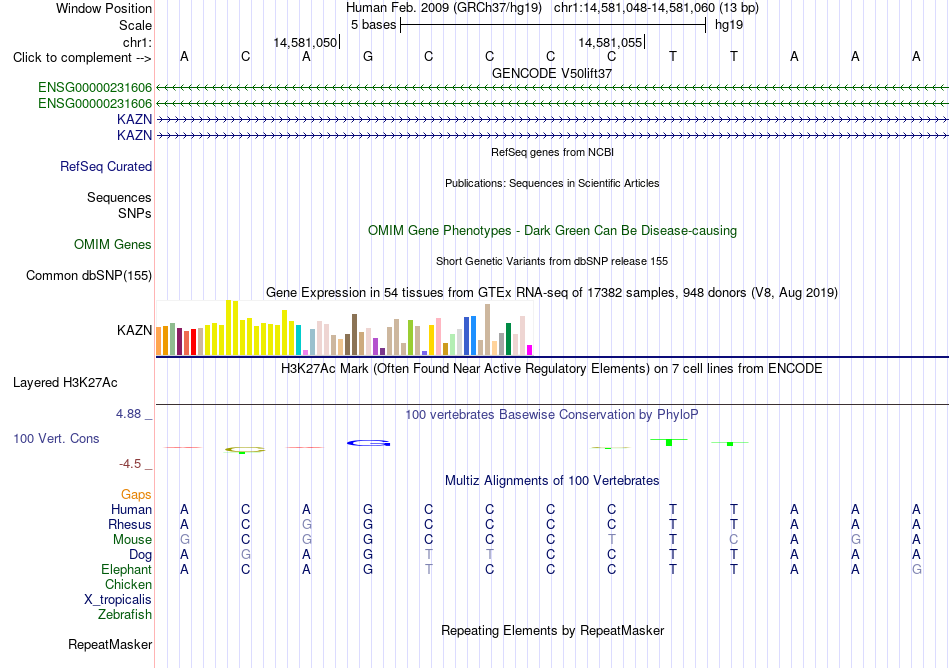950x668 pixels.
Task: Click the bright magenta bar in GTEx chart
Action: [x=530, y=350]
